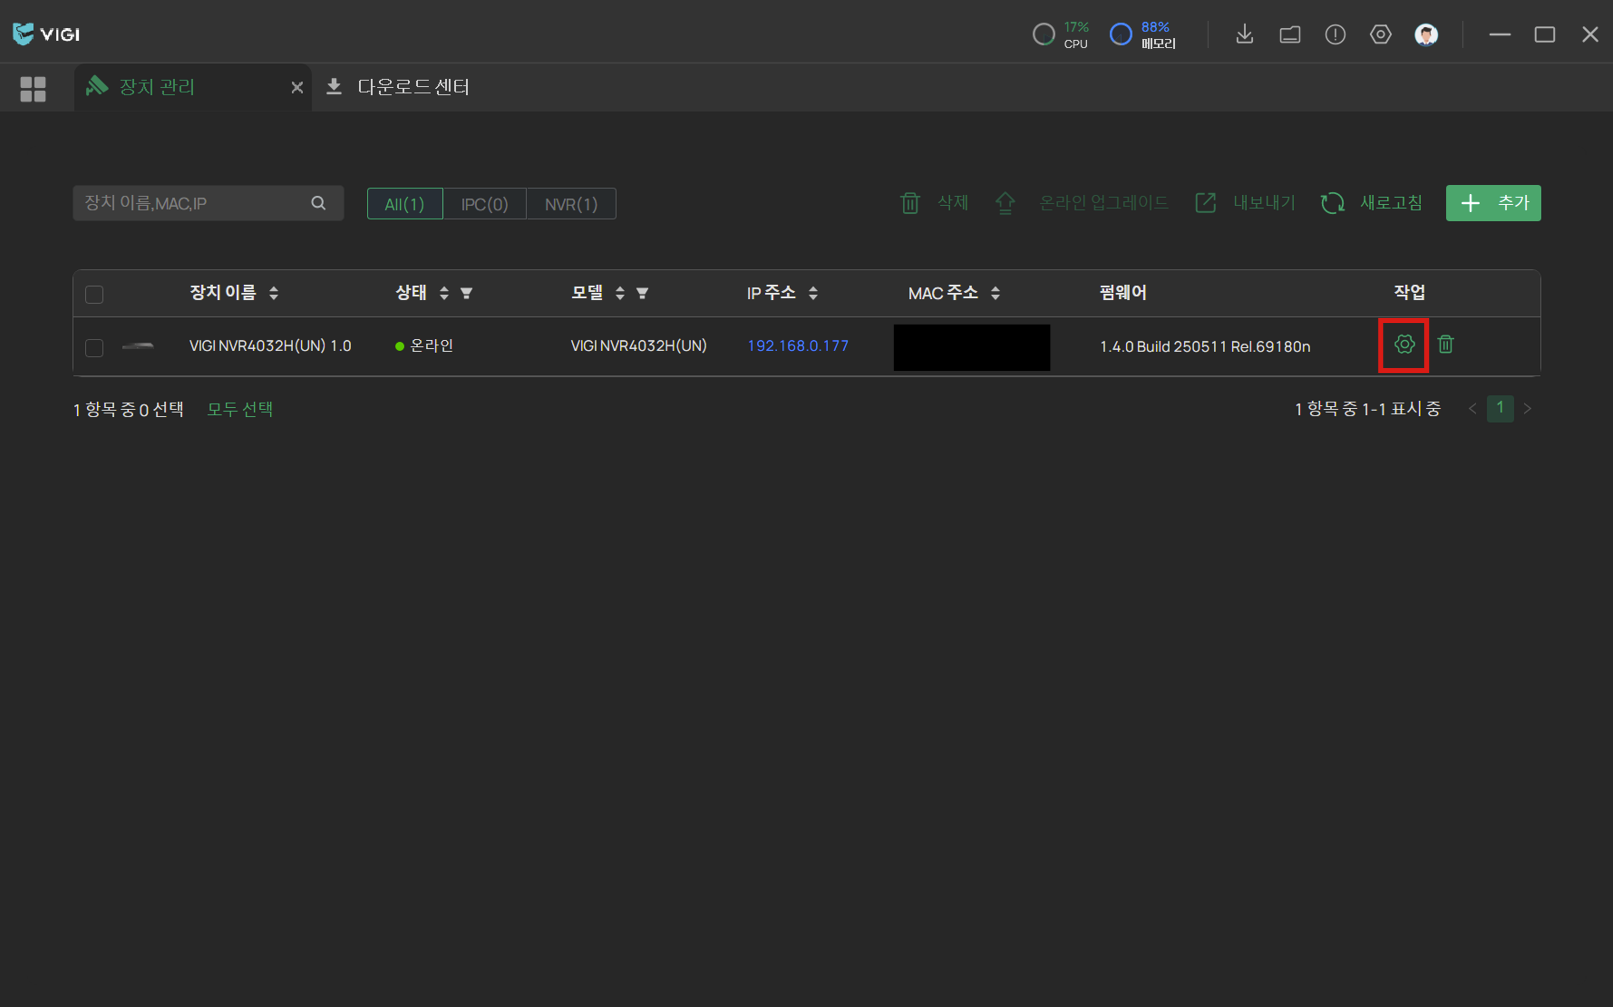Screen dimensions: 1613x1007
Task: Tick the checkbox for VIGI NVR4032H row
Action: pos(94,347)
